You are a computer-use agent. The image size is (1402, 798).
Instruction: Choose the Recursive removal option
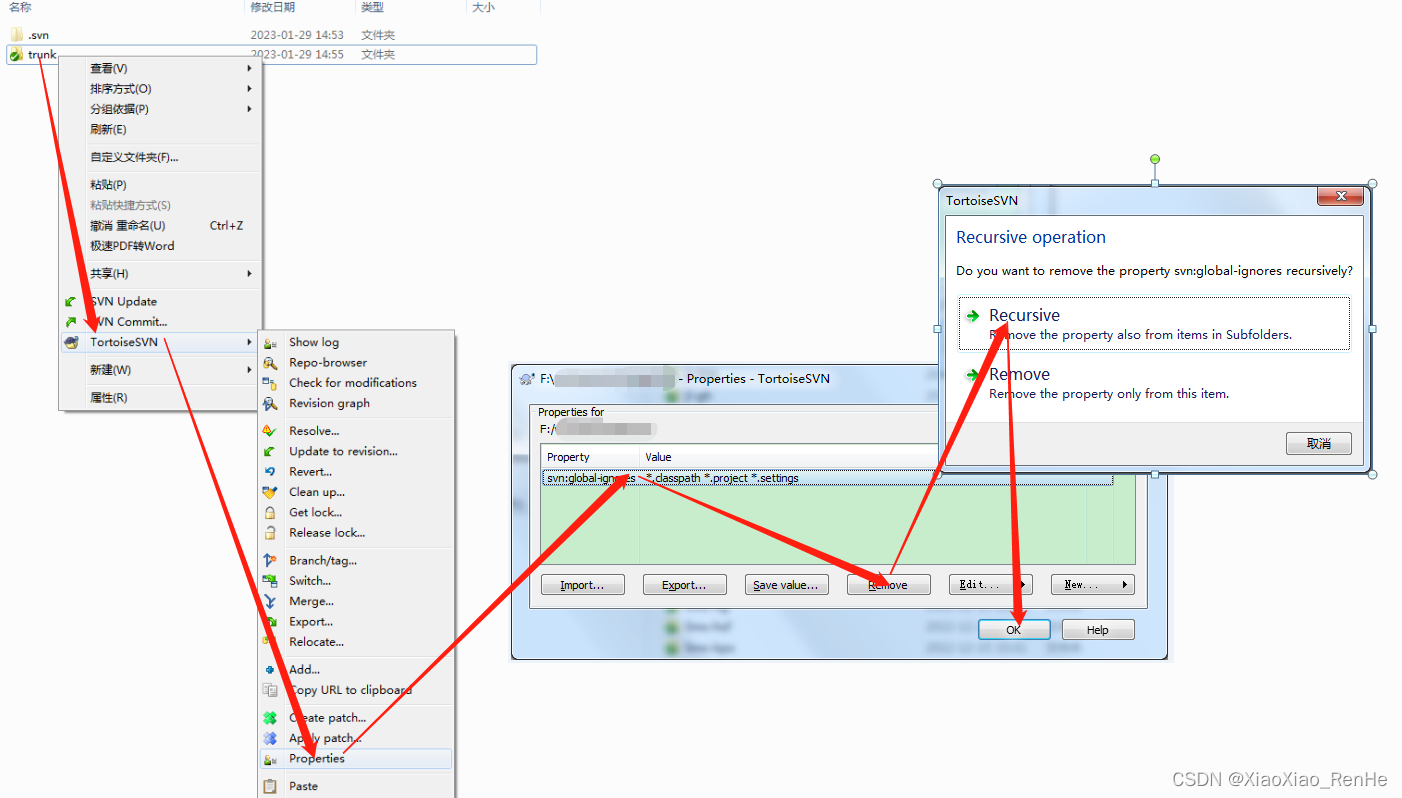click(1154, 324)
